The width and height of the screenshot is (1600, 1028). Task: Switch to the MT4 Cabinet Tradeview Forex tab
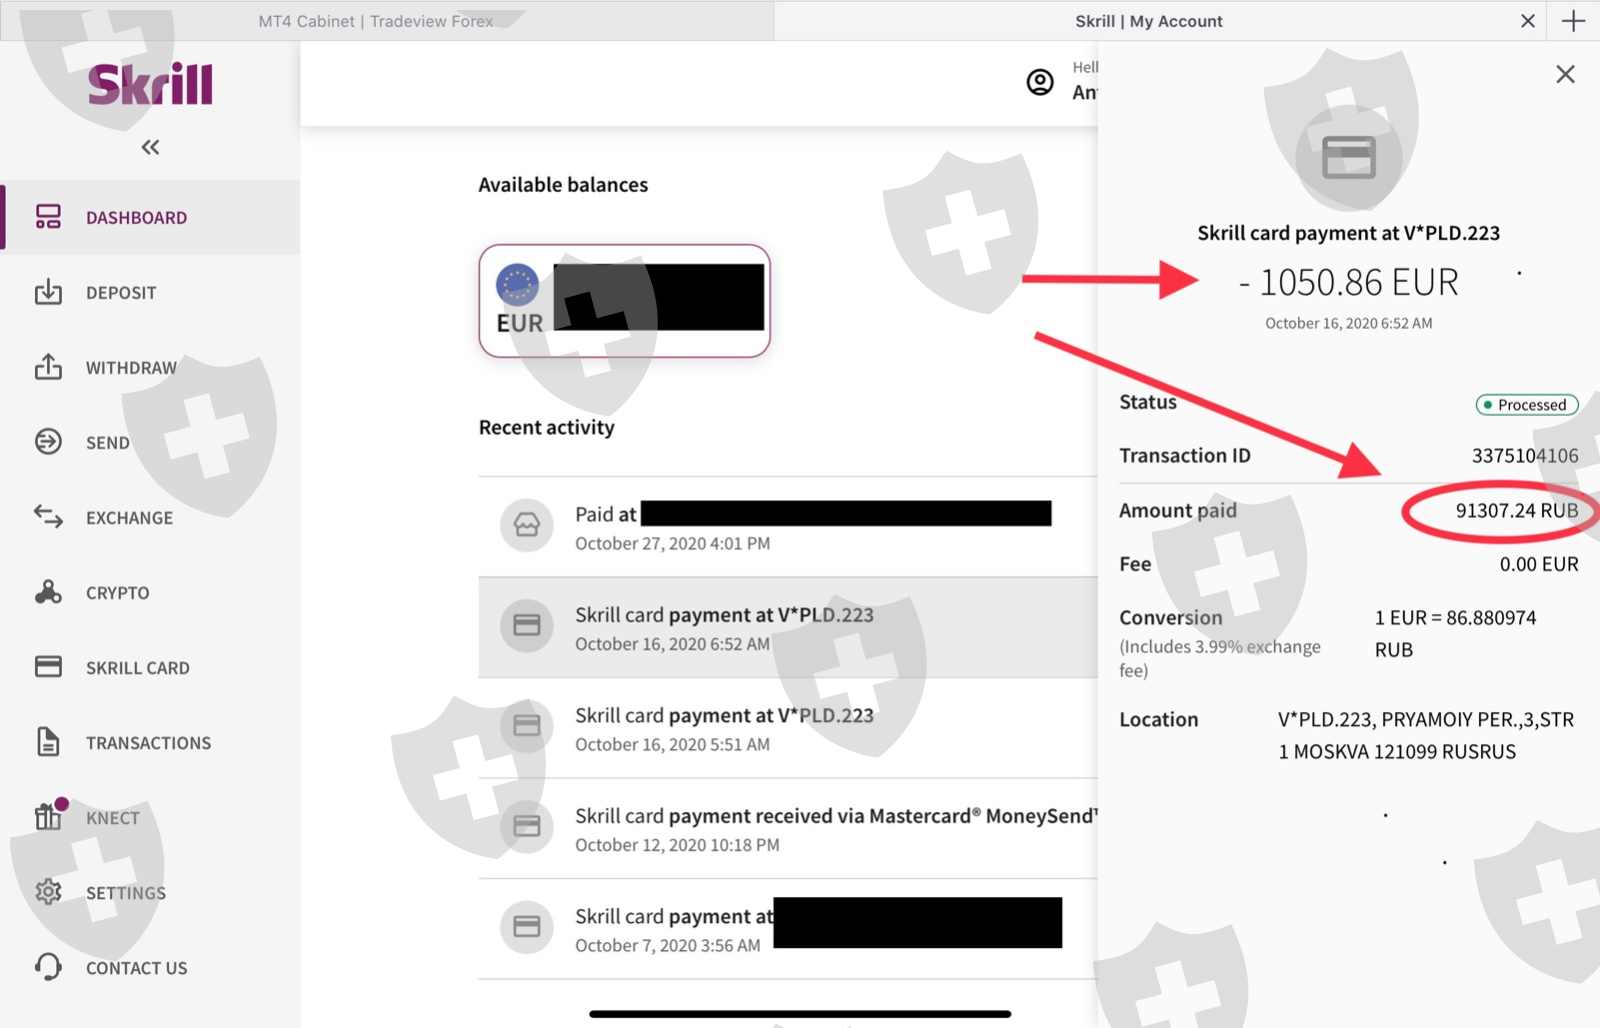[386, 21]
